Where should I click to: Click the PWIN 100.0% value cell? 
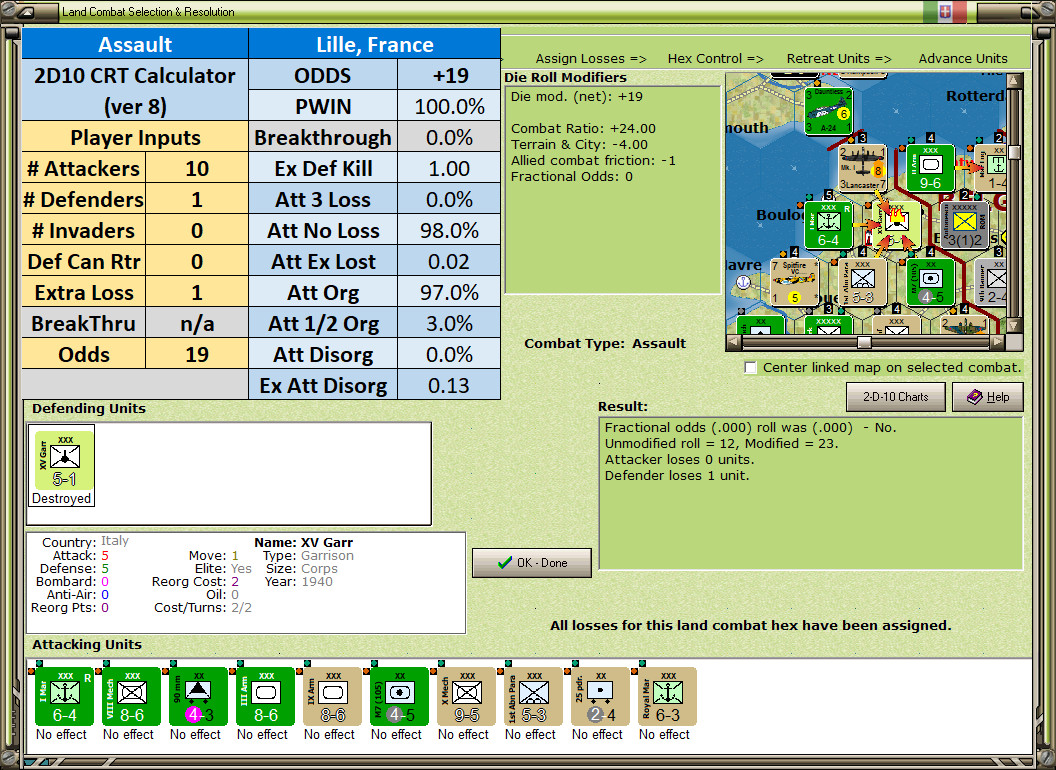[449, 106]
